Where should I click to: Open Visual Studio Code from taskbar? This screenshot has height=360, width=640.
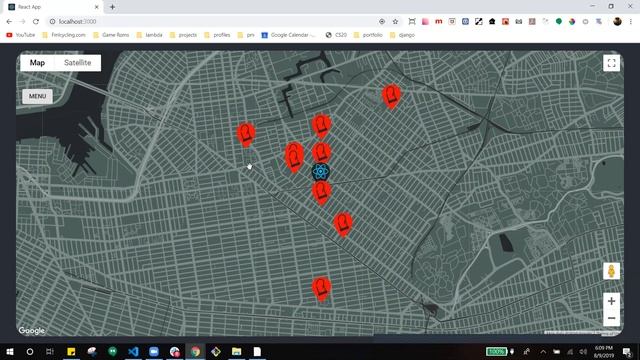(x=133, y=351)
